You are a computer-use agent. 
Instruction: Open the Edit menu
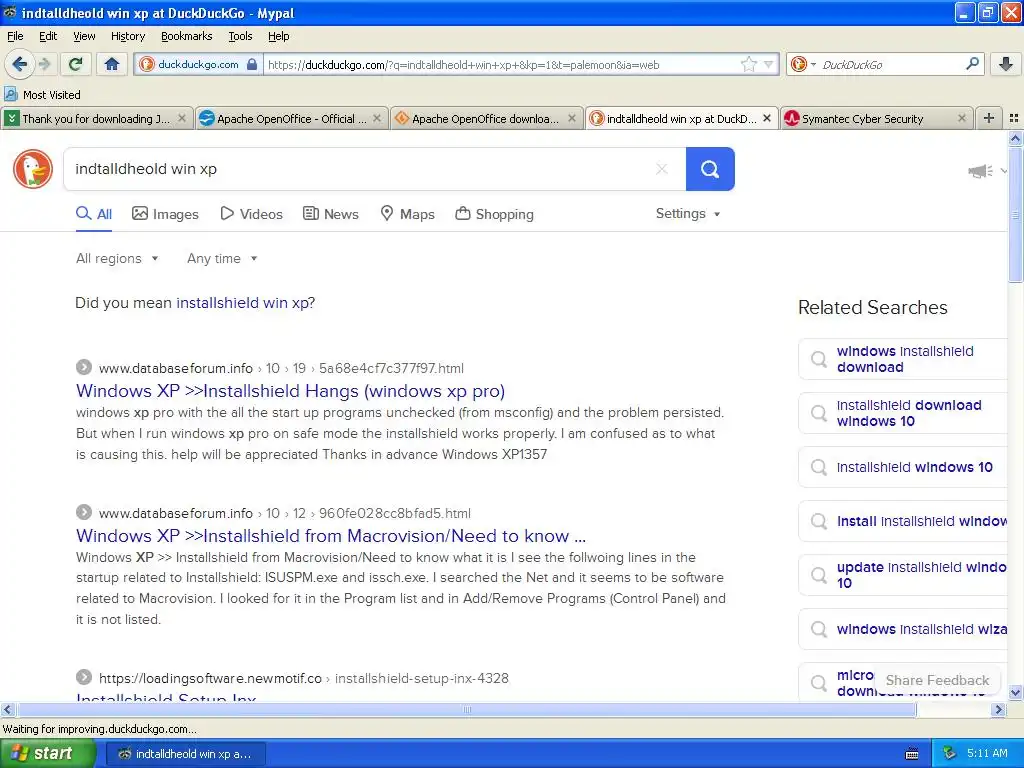(48, 36)
